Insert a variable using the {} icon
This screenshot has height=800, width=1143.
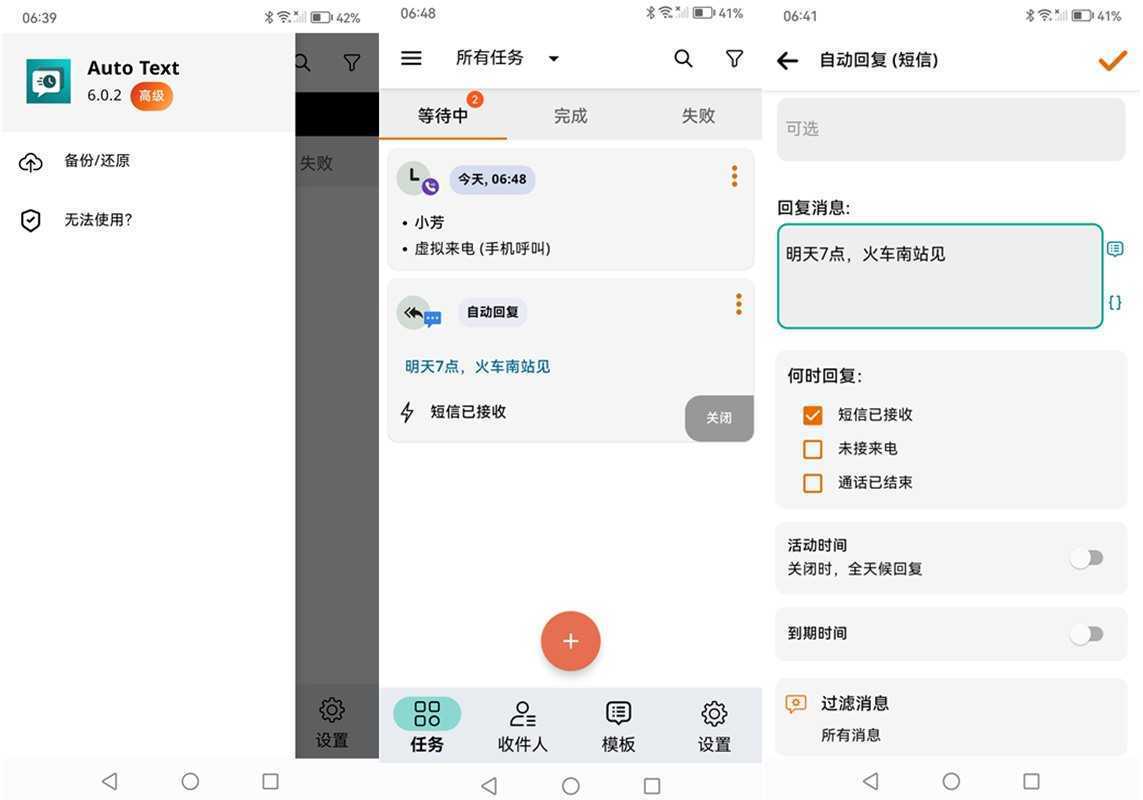click(x=1115, y=301)
